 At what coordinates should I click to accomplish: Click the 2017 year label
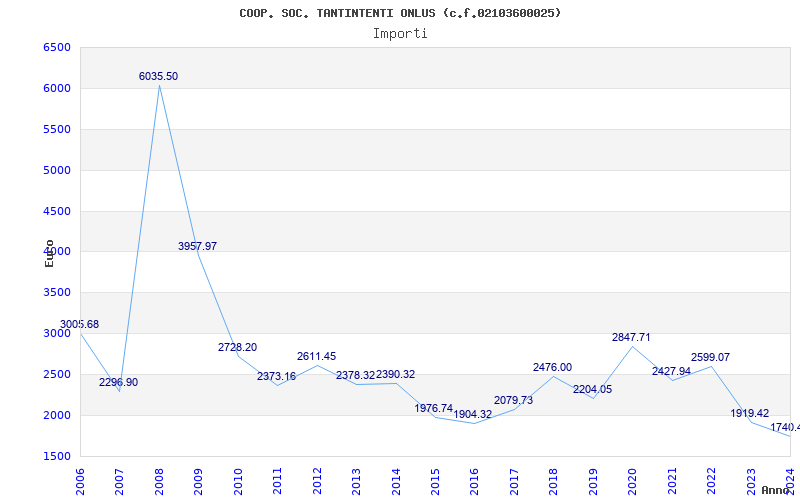514,481
